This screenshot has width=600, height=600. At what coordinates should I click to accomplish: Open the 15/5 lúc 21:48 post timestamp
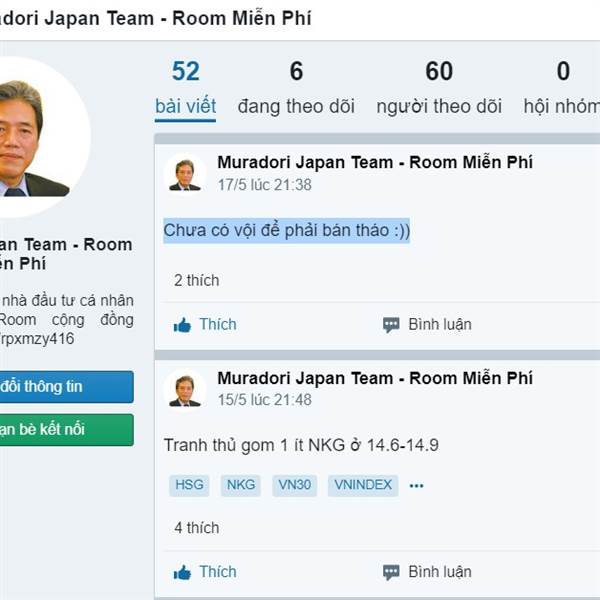tap(264, 400)
